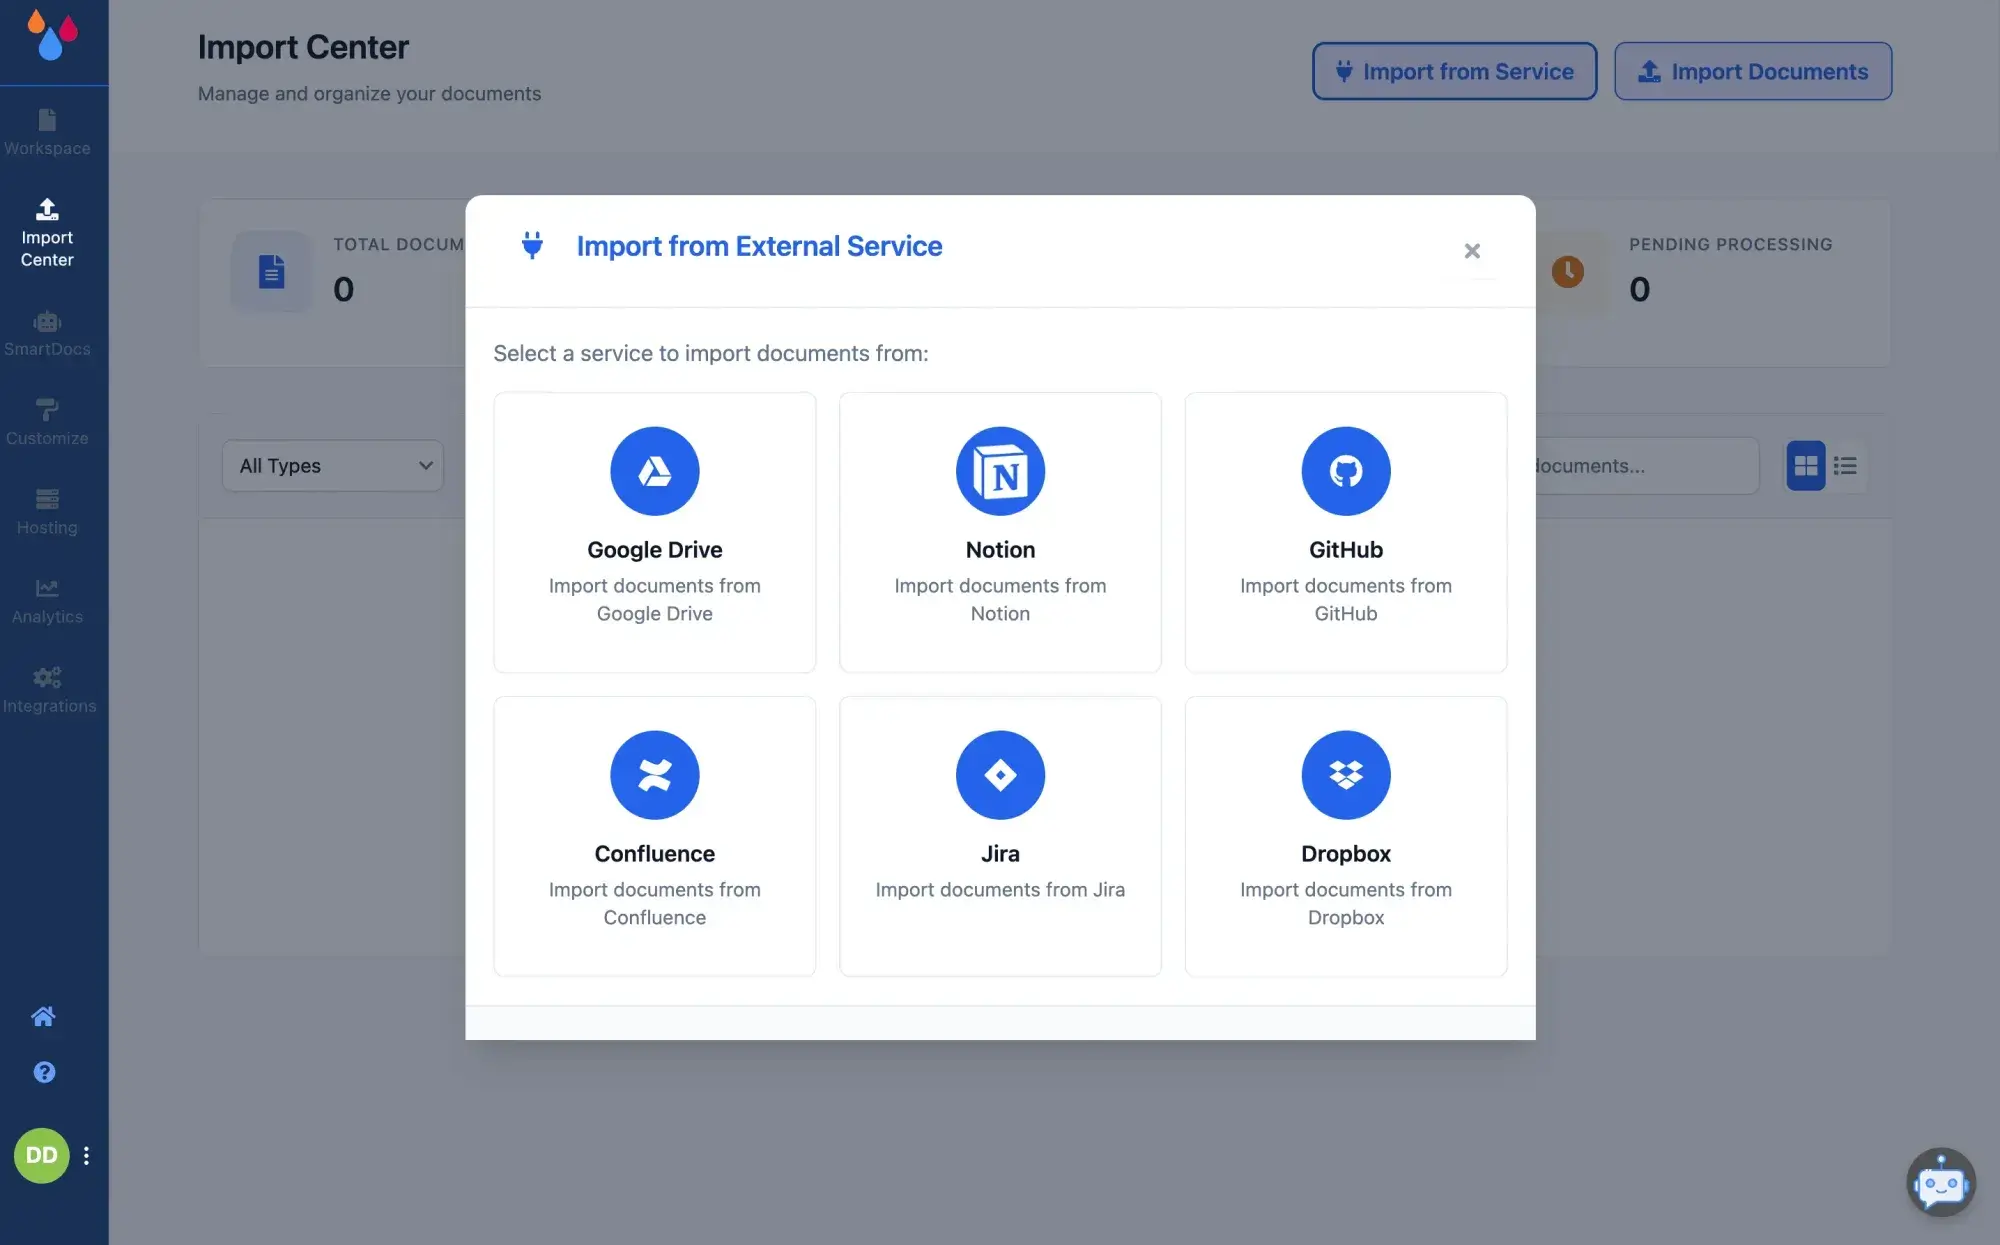
Task: Pick the GitHub service icon
Action: [x=1345, y=471]
